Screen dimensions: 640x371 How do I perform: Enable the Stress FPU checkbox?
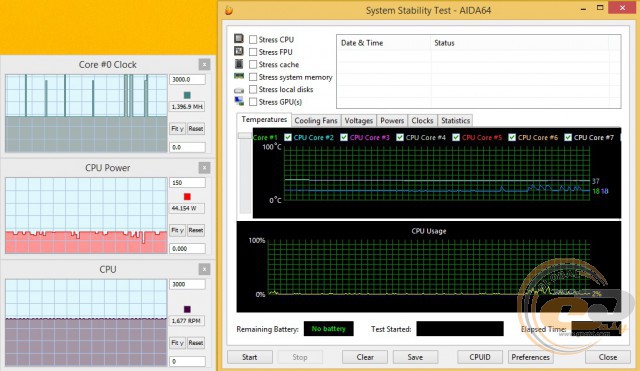253,52
